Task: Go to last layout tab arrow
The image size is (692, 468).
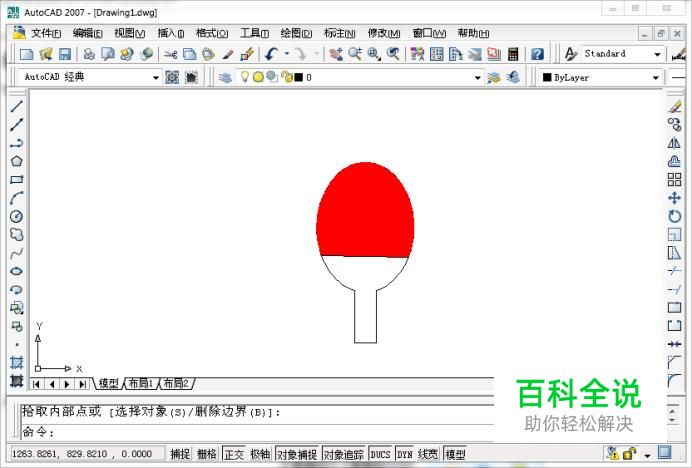Action: 82,384
